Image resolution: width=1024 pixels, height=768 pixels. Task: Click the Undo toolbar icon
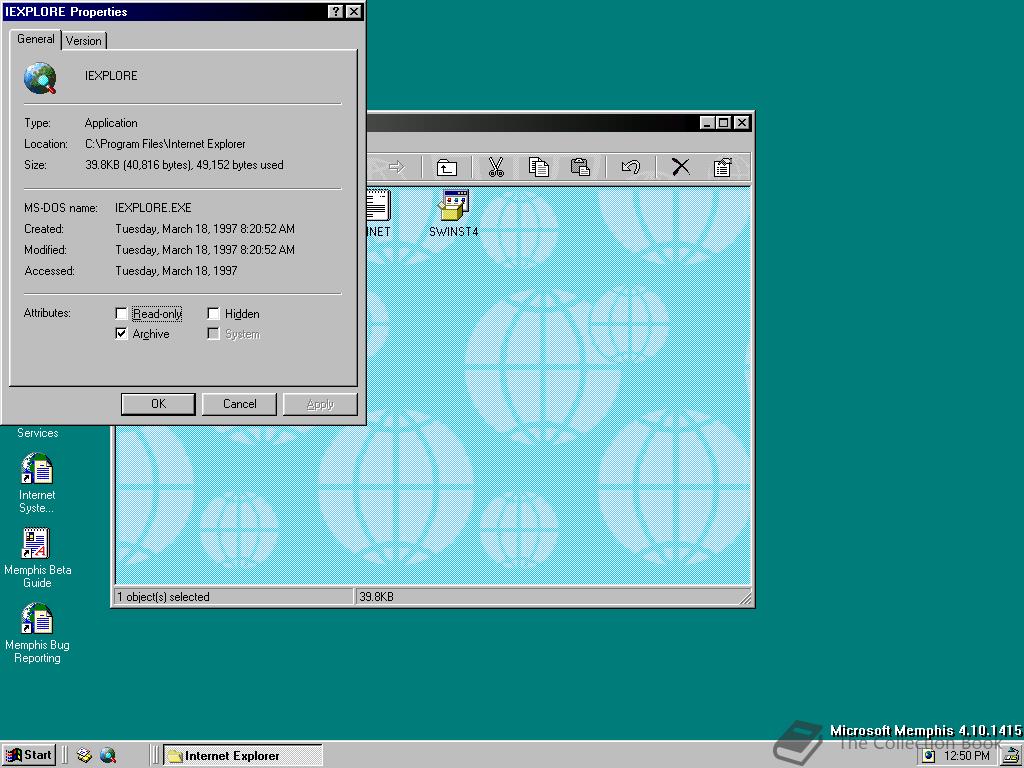pos(630,167)
